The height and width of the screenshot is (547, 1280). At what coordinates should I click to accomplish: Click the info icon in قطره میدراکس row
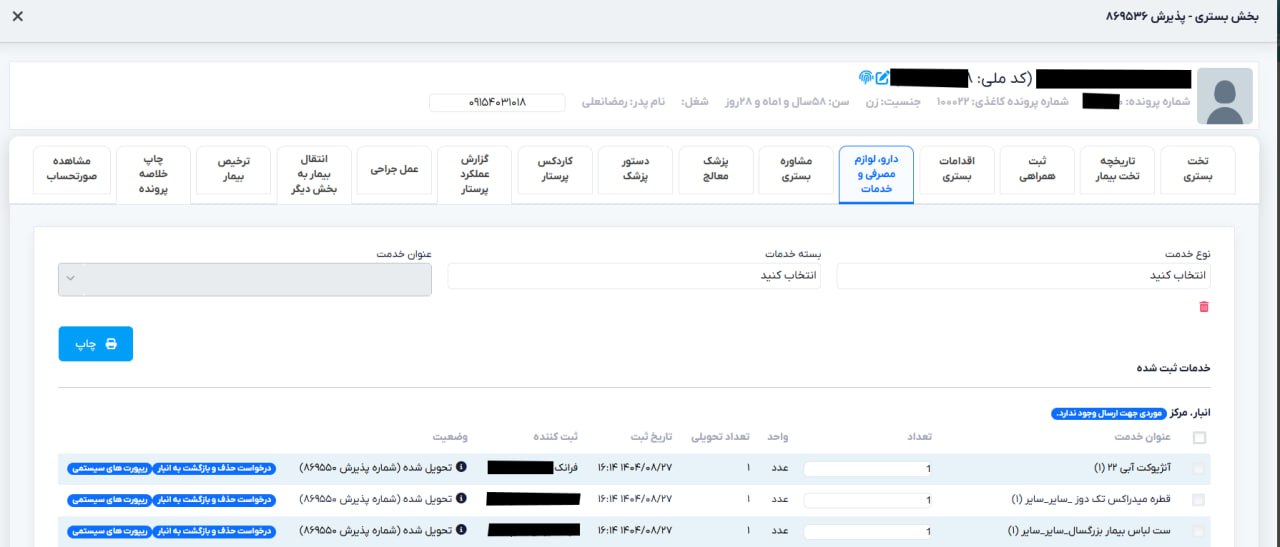pos(461,498)
